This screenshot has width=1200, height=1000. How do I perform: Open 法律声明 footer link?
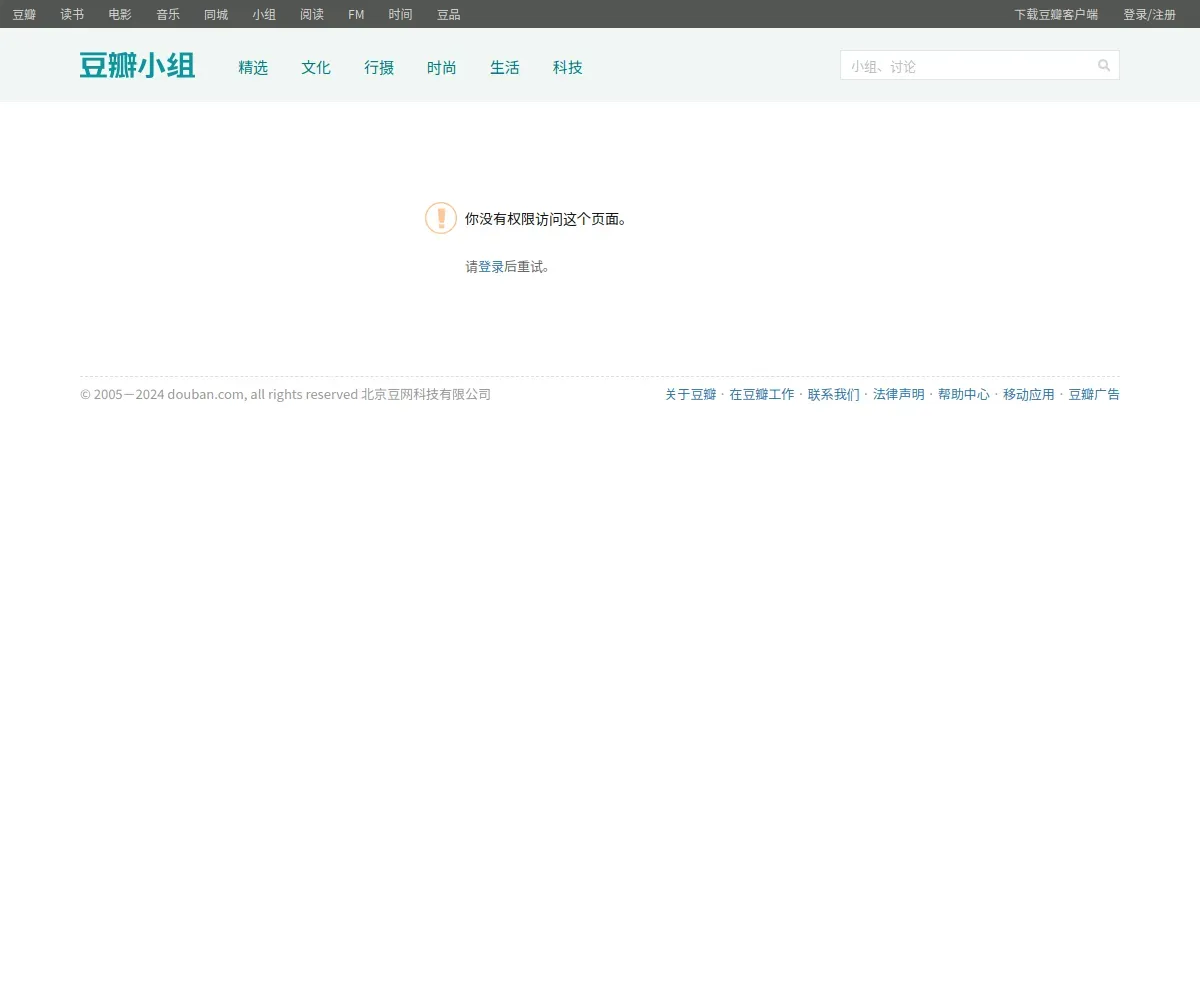click(899, 394)
